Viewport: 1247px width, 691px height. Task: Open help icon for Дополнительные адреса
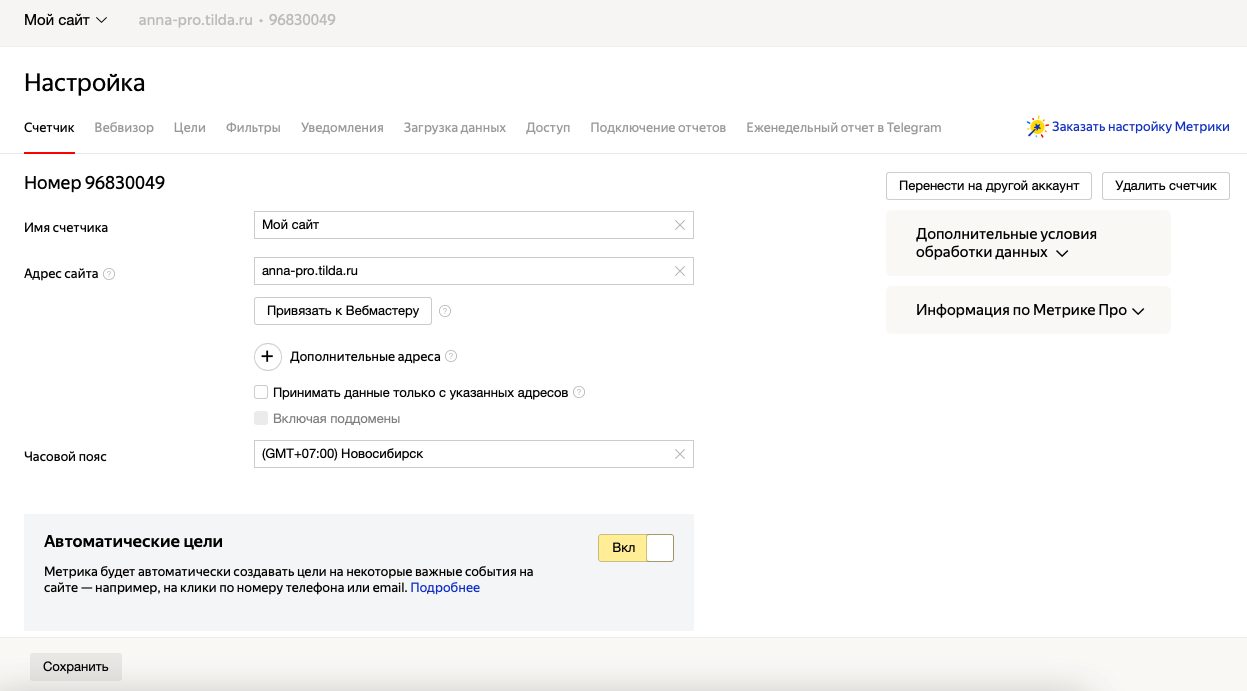click(451, 356)
